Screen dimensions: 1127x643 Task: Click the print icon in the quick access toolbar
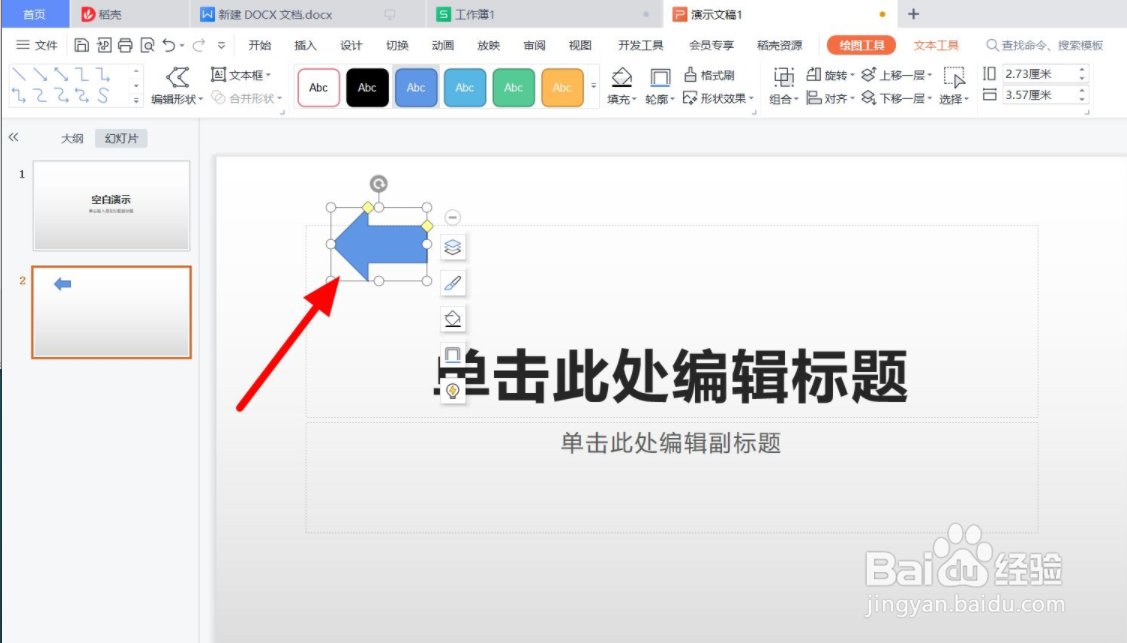click(124, 45)
